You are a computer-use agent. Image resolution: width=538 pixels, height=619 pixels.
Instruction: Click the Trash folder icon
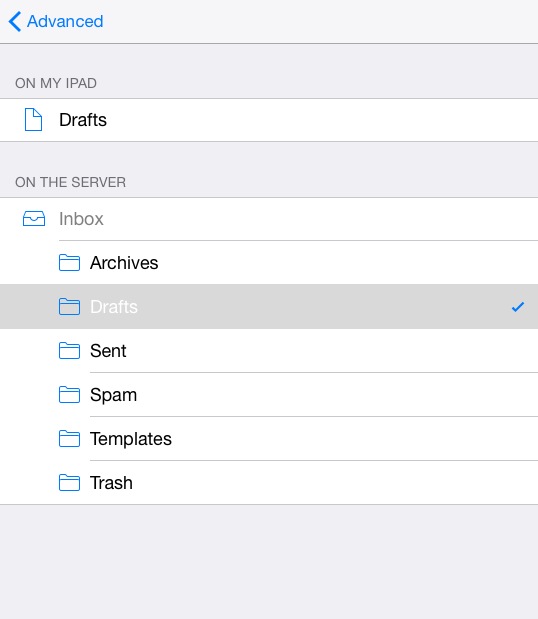(x=69, y=482)
